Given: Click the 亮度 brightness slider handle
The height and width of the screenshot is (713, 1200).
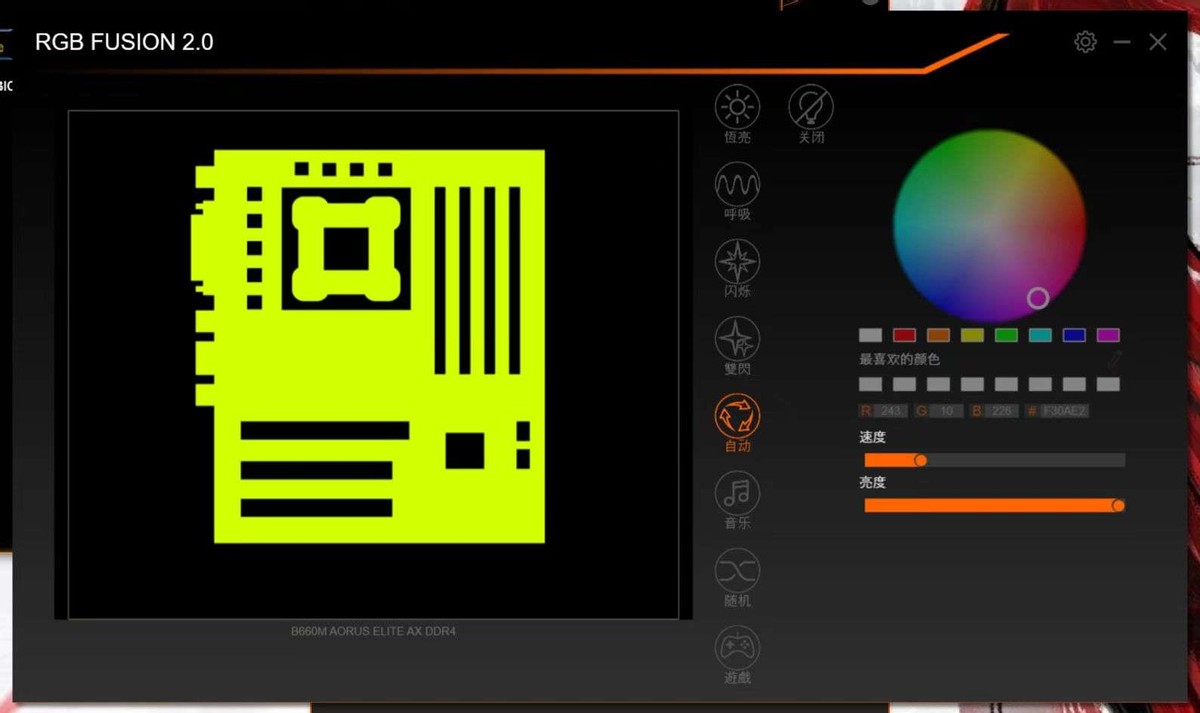Looking at the screenshot, I should (x=1118, y=505).
